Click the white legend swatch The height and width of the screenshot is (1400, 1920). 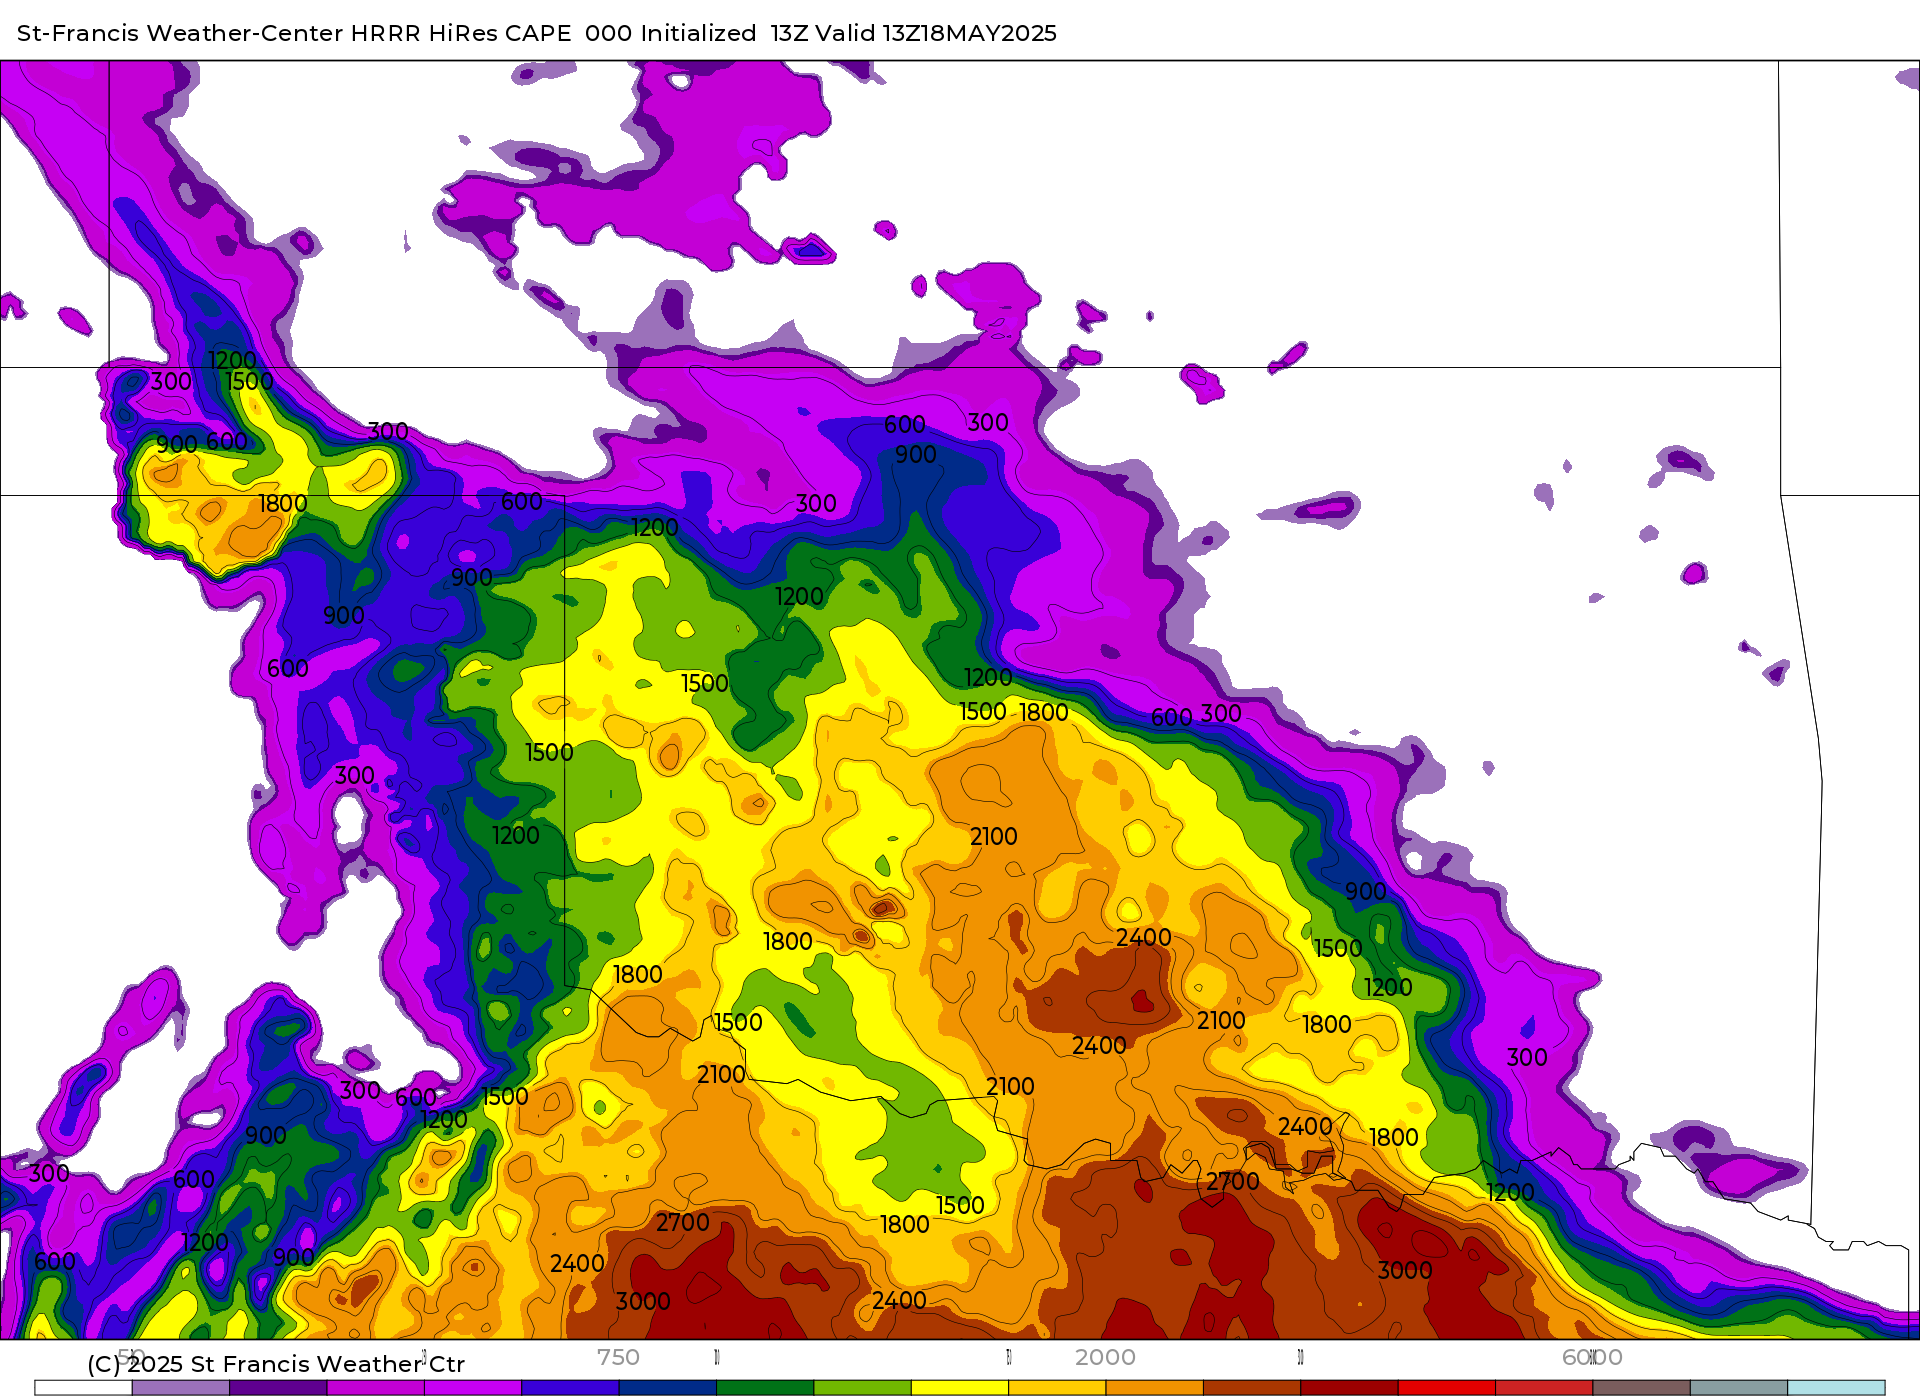pos(84,1388)
